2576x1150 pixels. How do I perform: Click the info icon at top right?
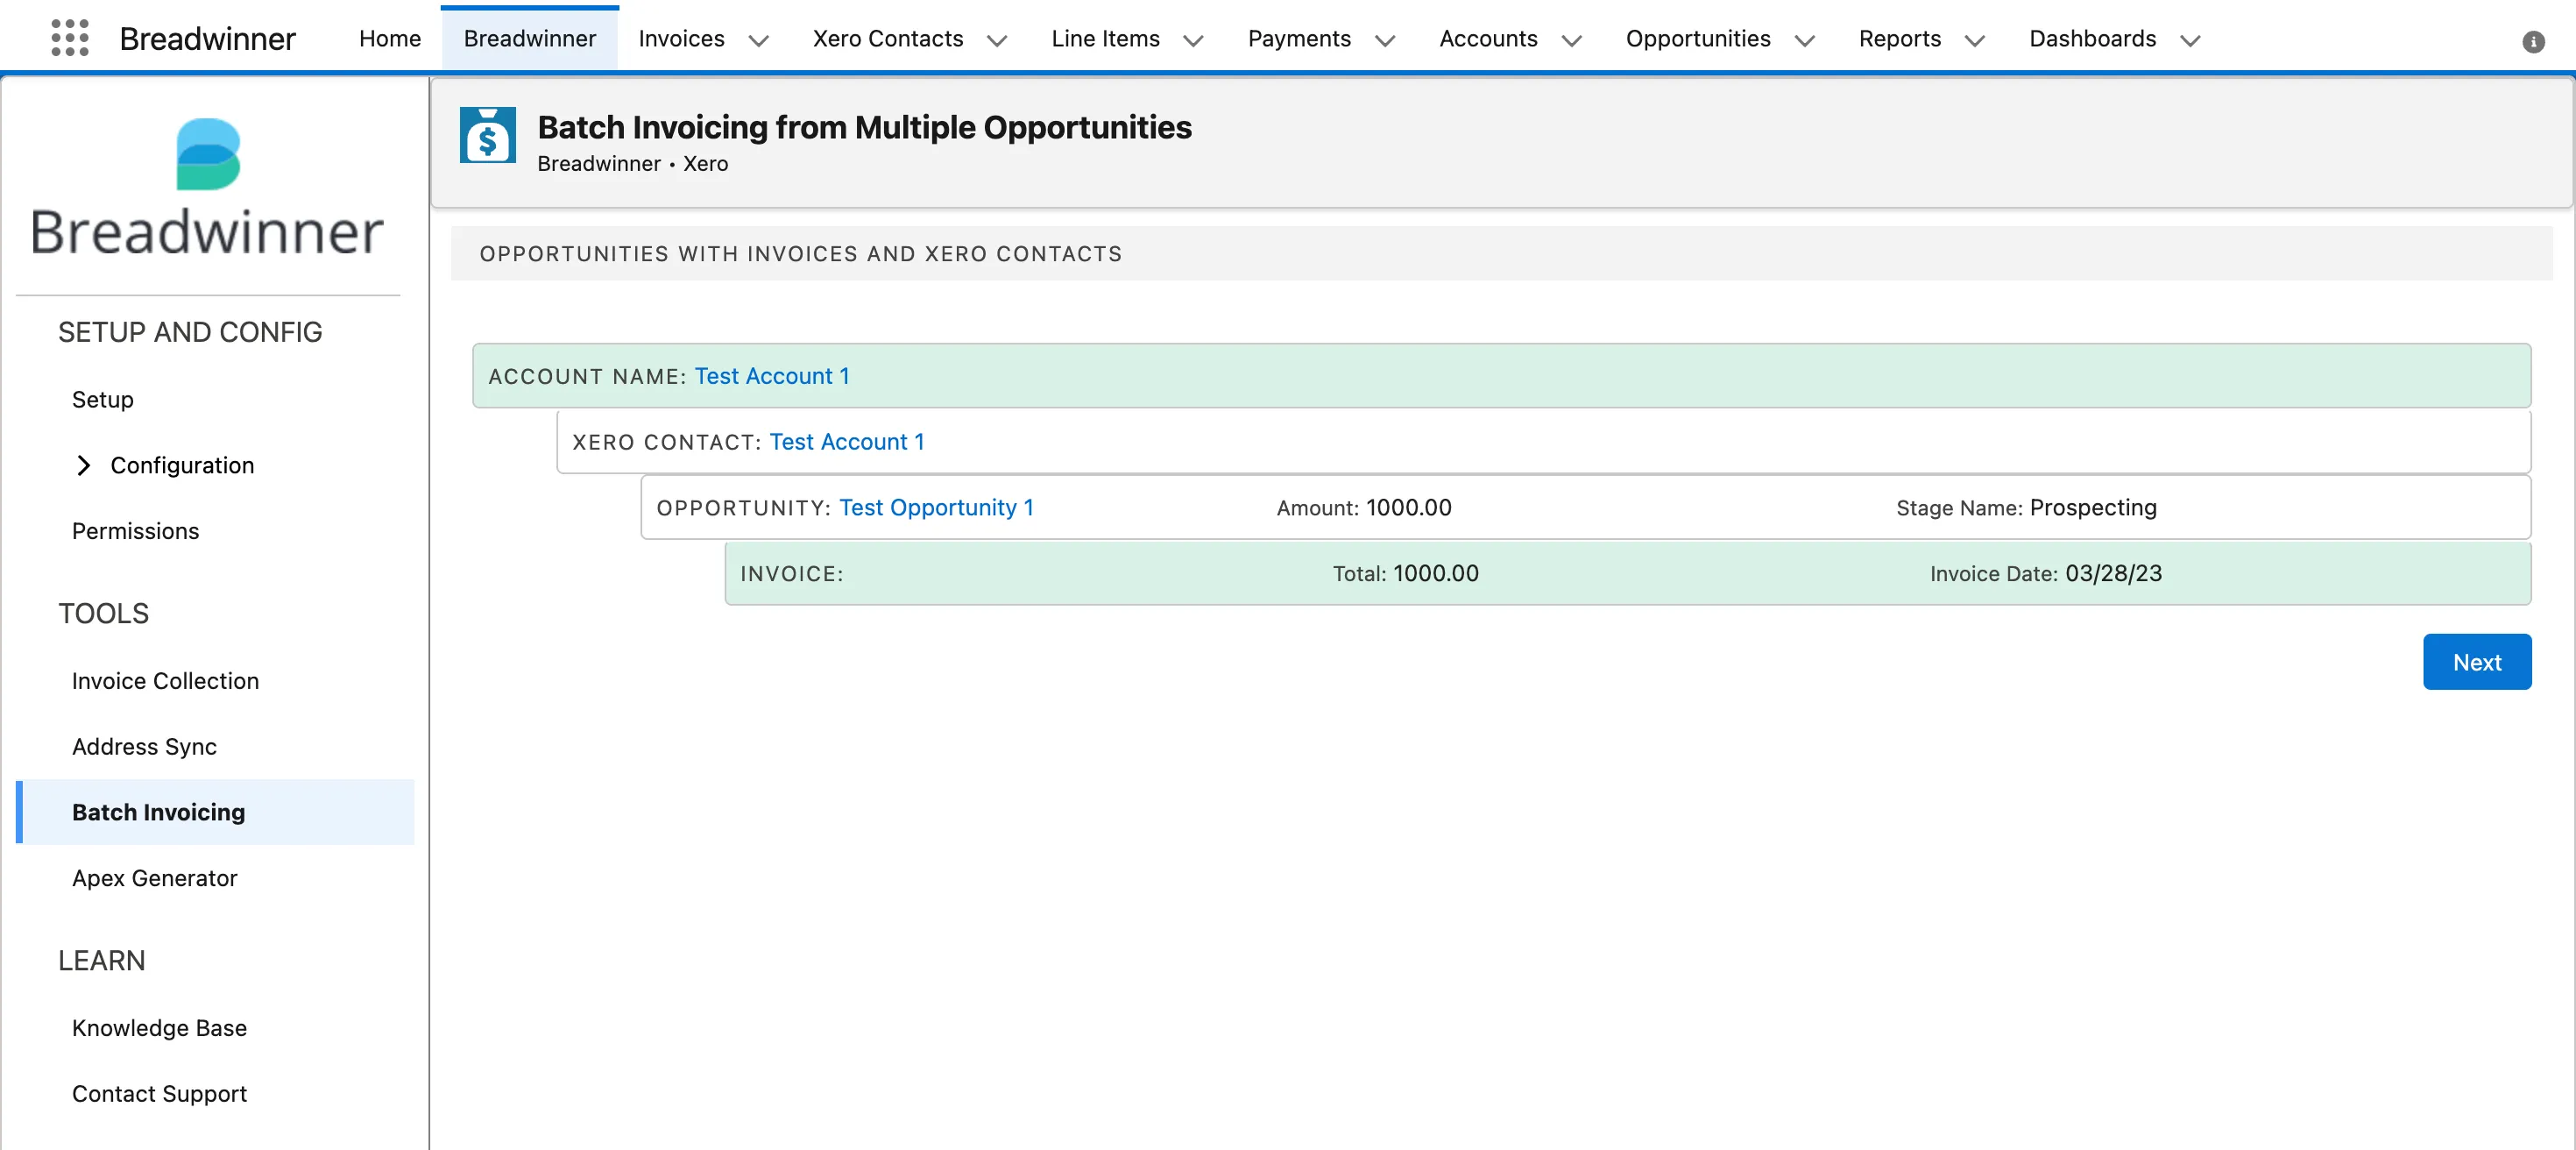[x=2533, y=41]
